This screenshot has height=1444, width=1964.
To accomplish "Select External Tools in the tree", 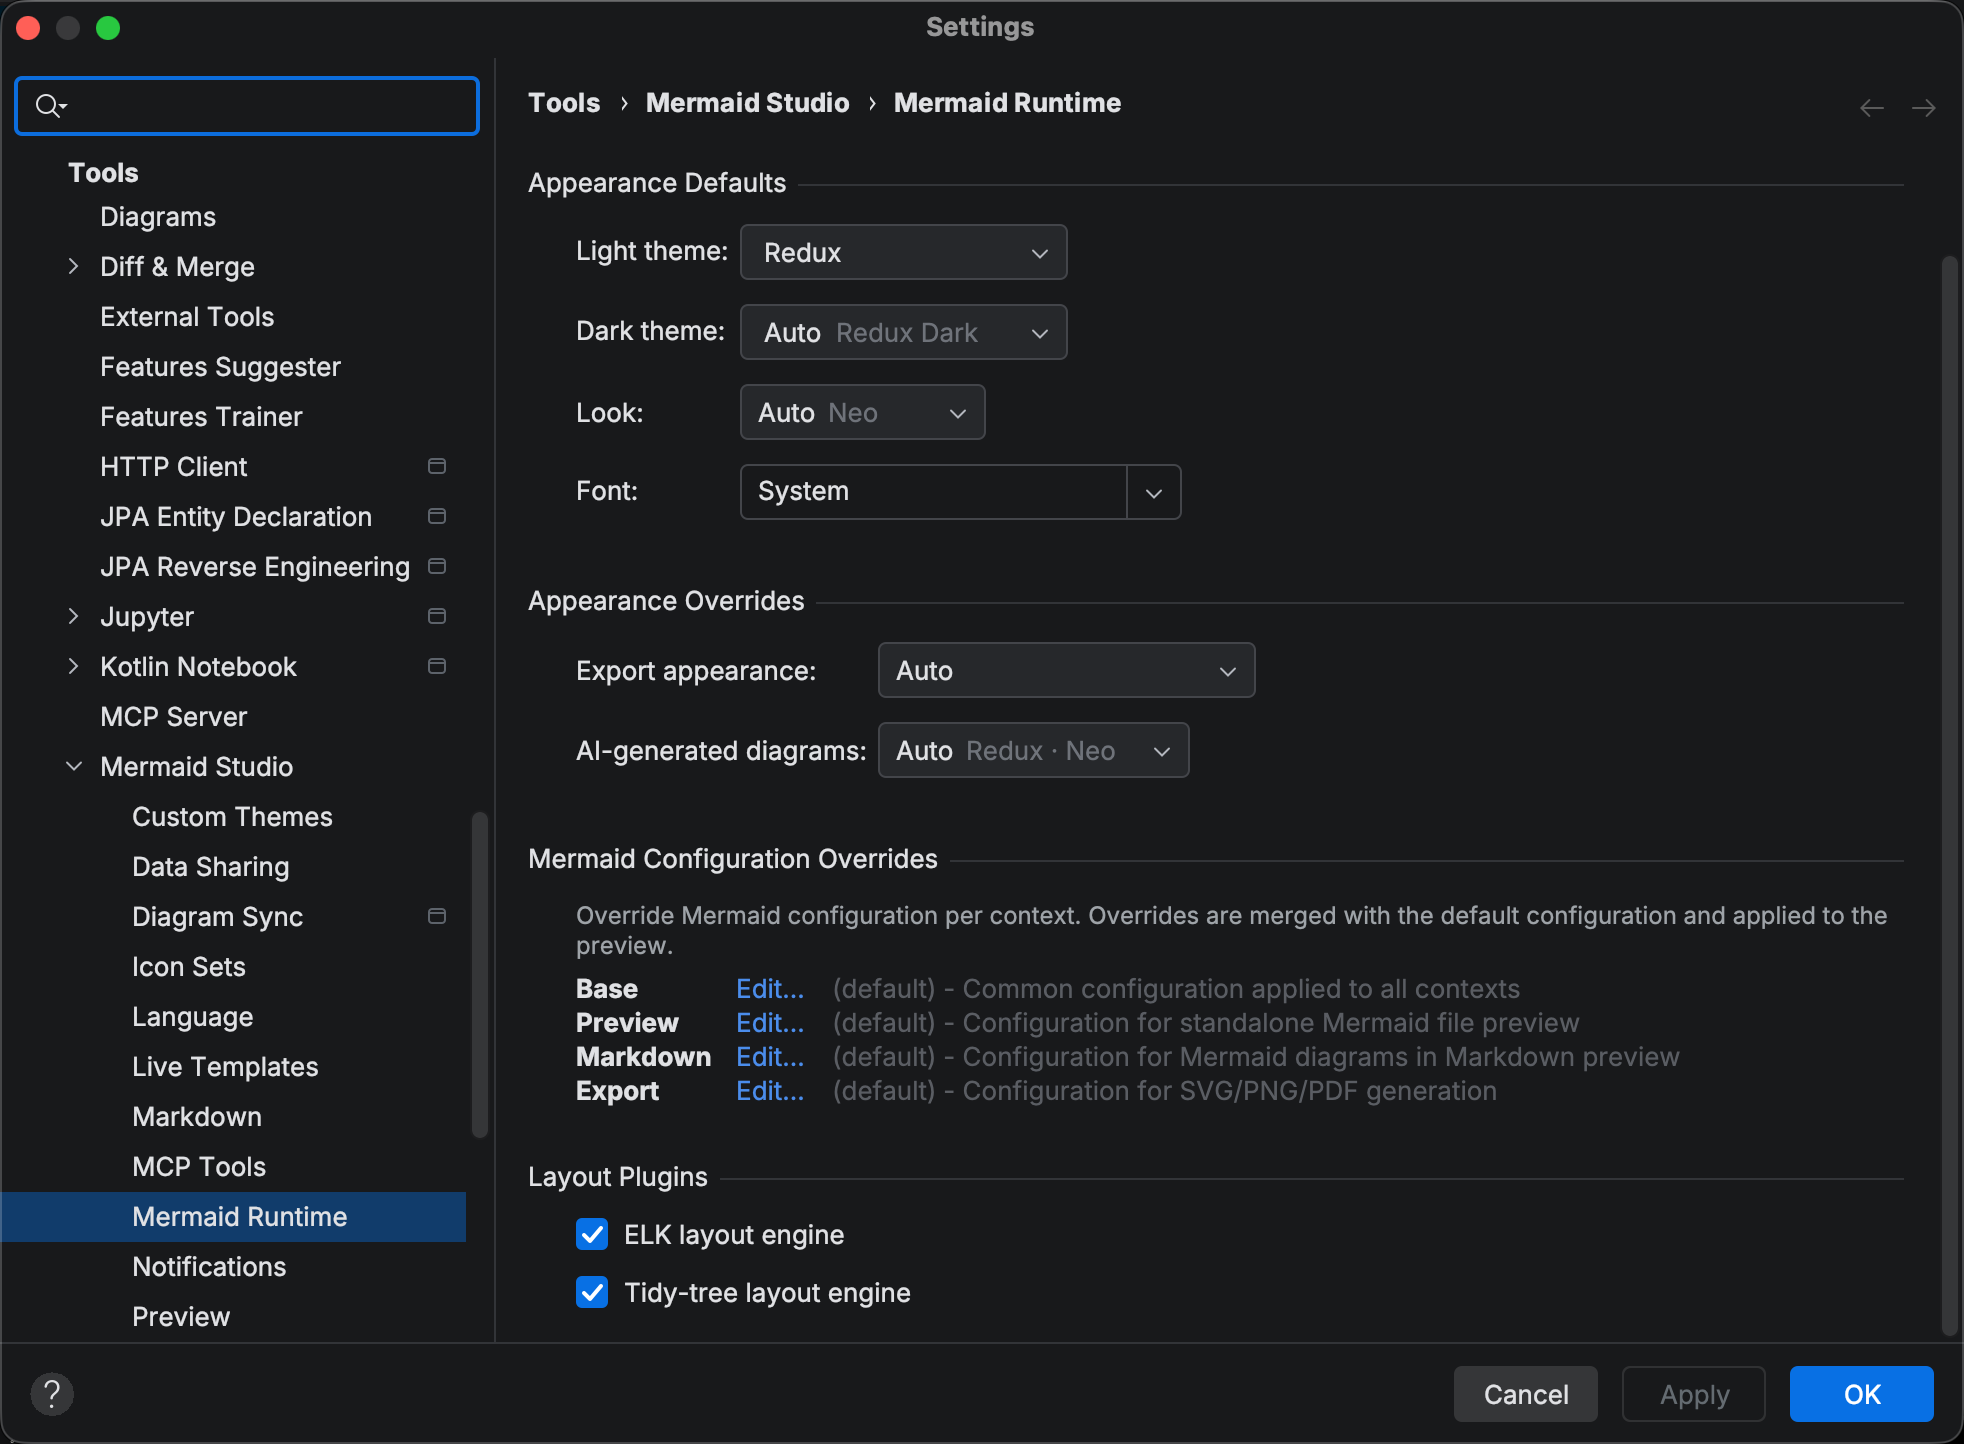I will click(187, 317).
